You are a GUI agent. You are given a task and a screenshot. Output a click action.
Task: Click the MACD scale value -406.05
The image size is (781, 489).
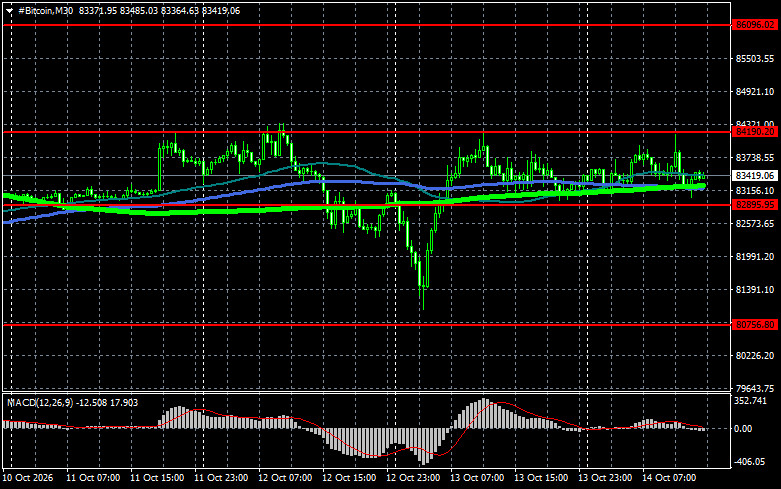click(x=750, y=462)
